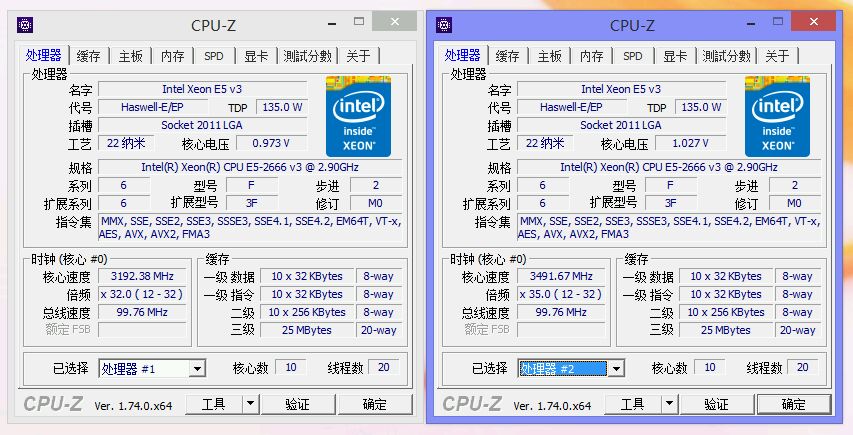This screenshot has height=435, width=853.
Task: Click the 验证 button in the right window
Action: [x=716, y=404]
